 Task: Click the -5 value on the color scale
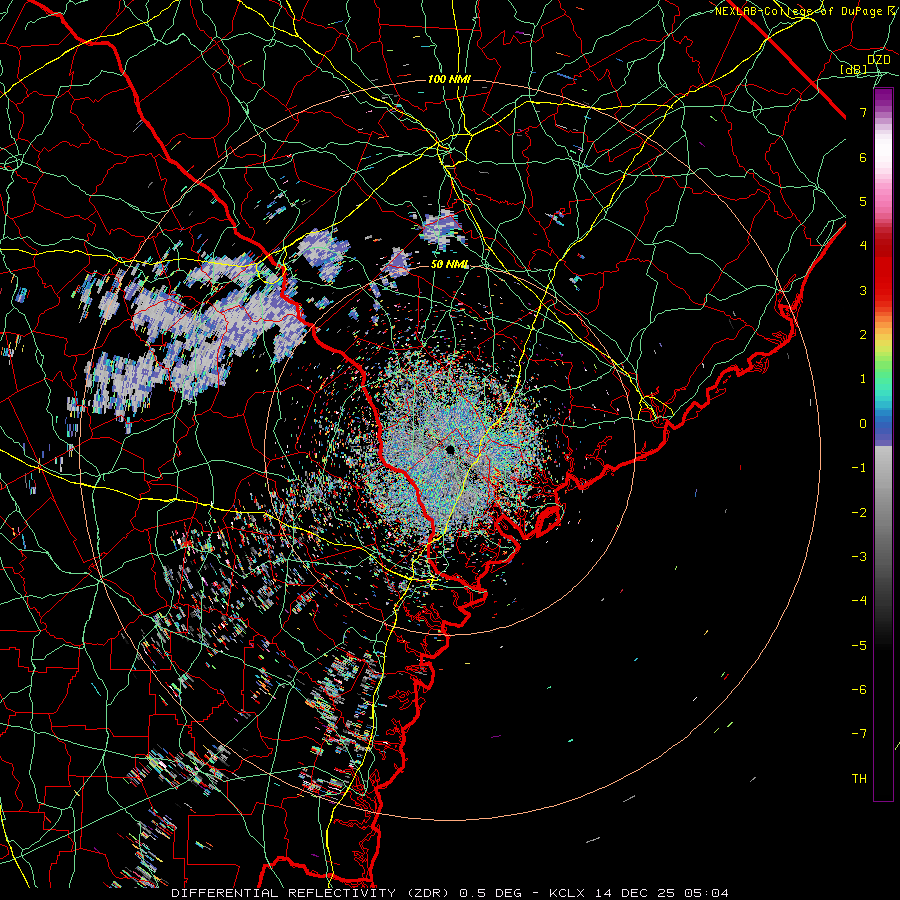point(859,646)
